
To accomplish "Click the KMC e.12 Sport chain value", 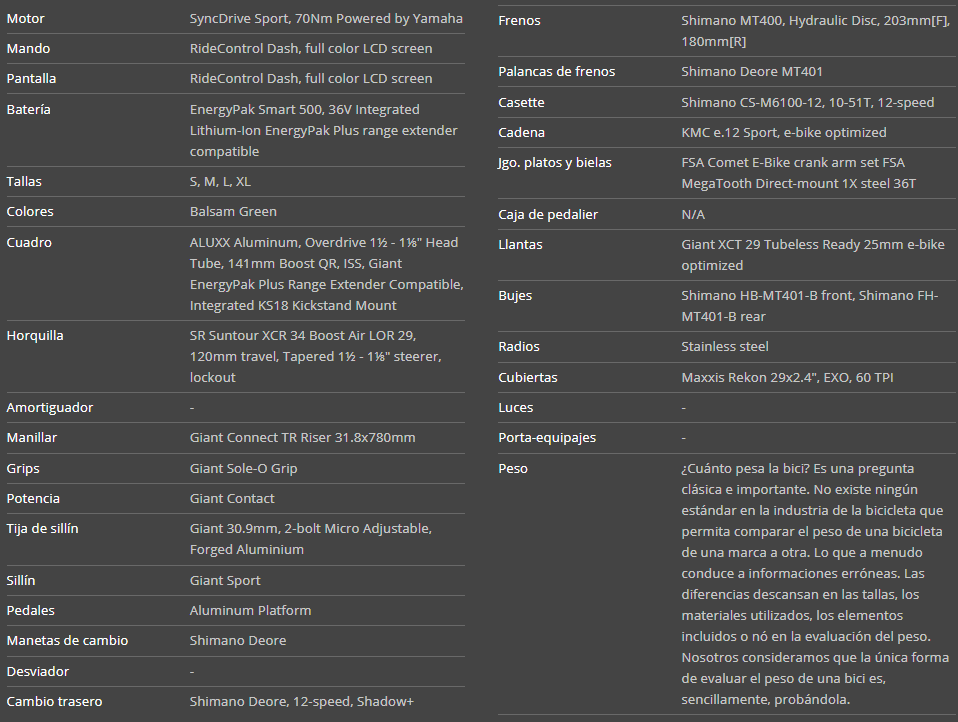I will coord(783,132).
